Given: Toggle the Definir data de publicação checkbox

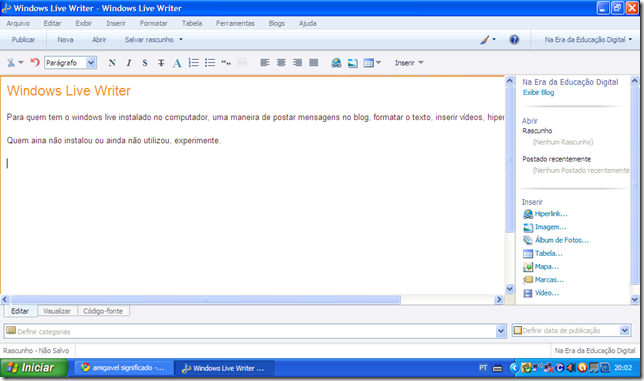Looking at the screenshot, I should (518, 330).
